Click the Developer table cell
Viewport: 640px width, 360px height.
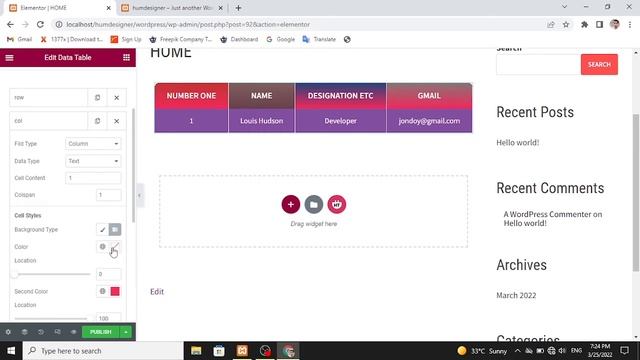click(x=340, y=121)
